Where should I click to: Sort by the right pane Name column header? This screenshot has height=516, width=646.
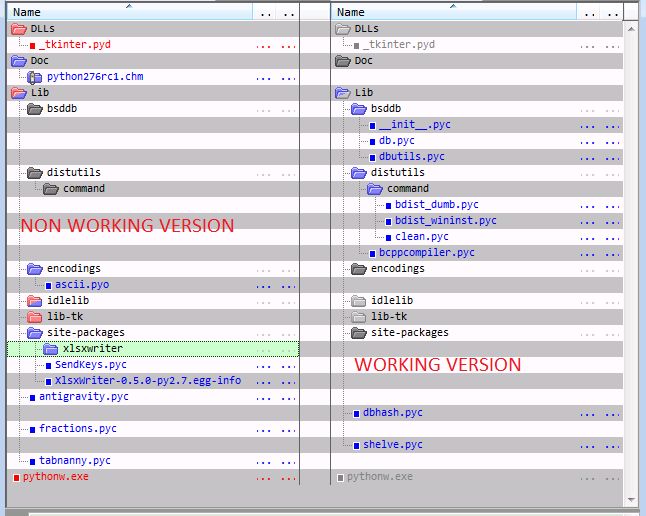[x=454, y=12]
